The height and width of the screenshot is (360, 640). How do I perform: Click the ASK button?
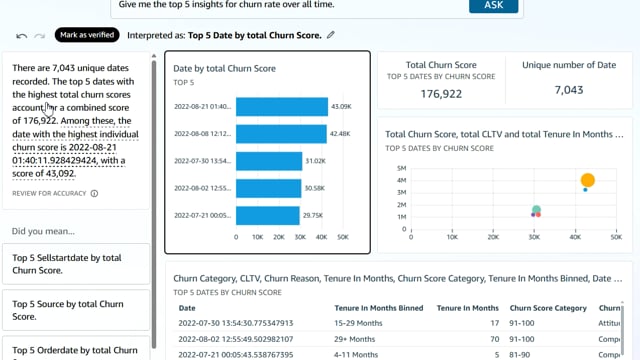(x=493, y=5)
